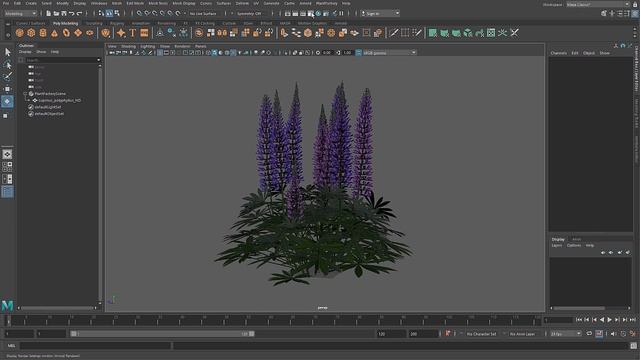This screenshot has height=360, width=640.
Task: Click the Redo arrow icon
Action: coord(79,13)
